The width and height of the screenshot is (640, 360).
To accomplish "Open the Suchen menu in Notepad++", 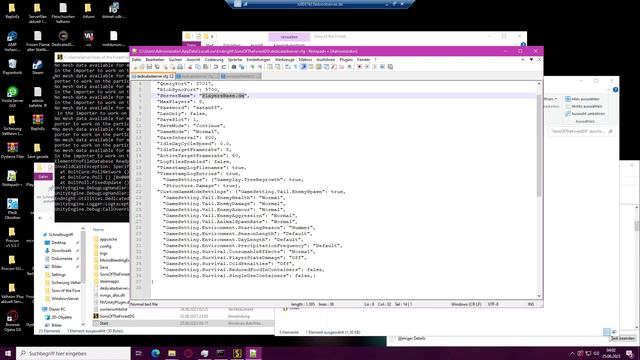I will 175,60.
